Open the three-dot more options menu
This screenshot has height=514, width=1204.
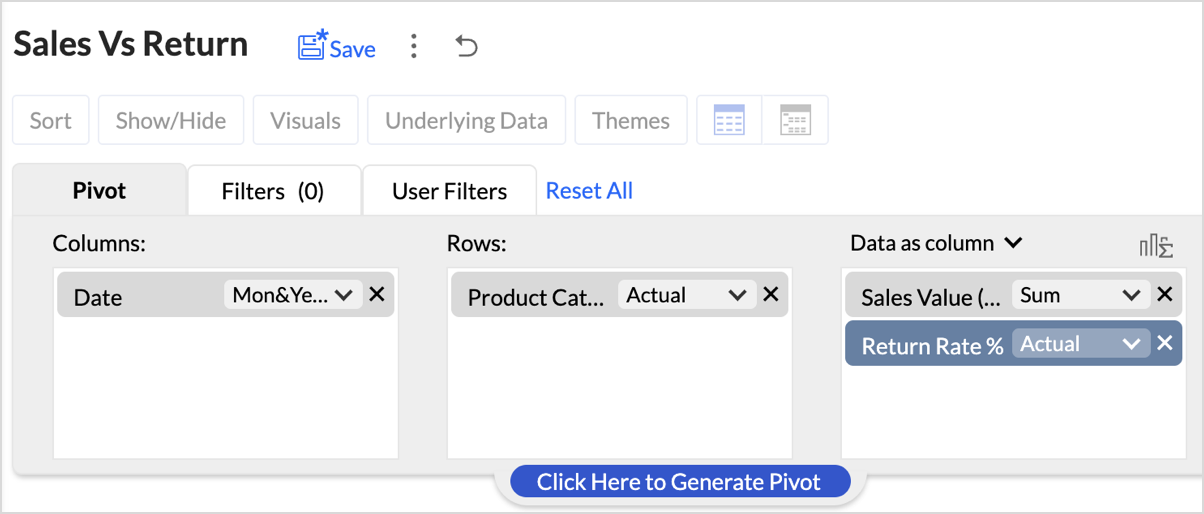(x=414, y=46)
